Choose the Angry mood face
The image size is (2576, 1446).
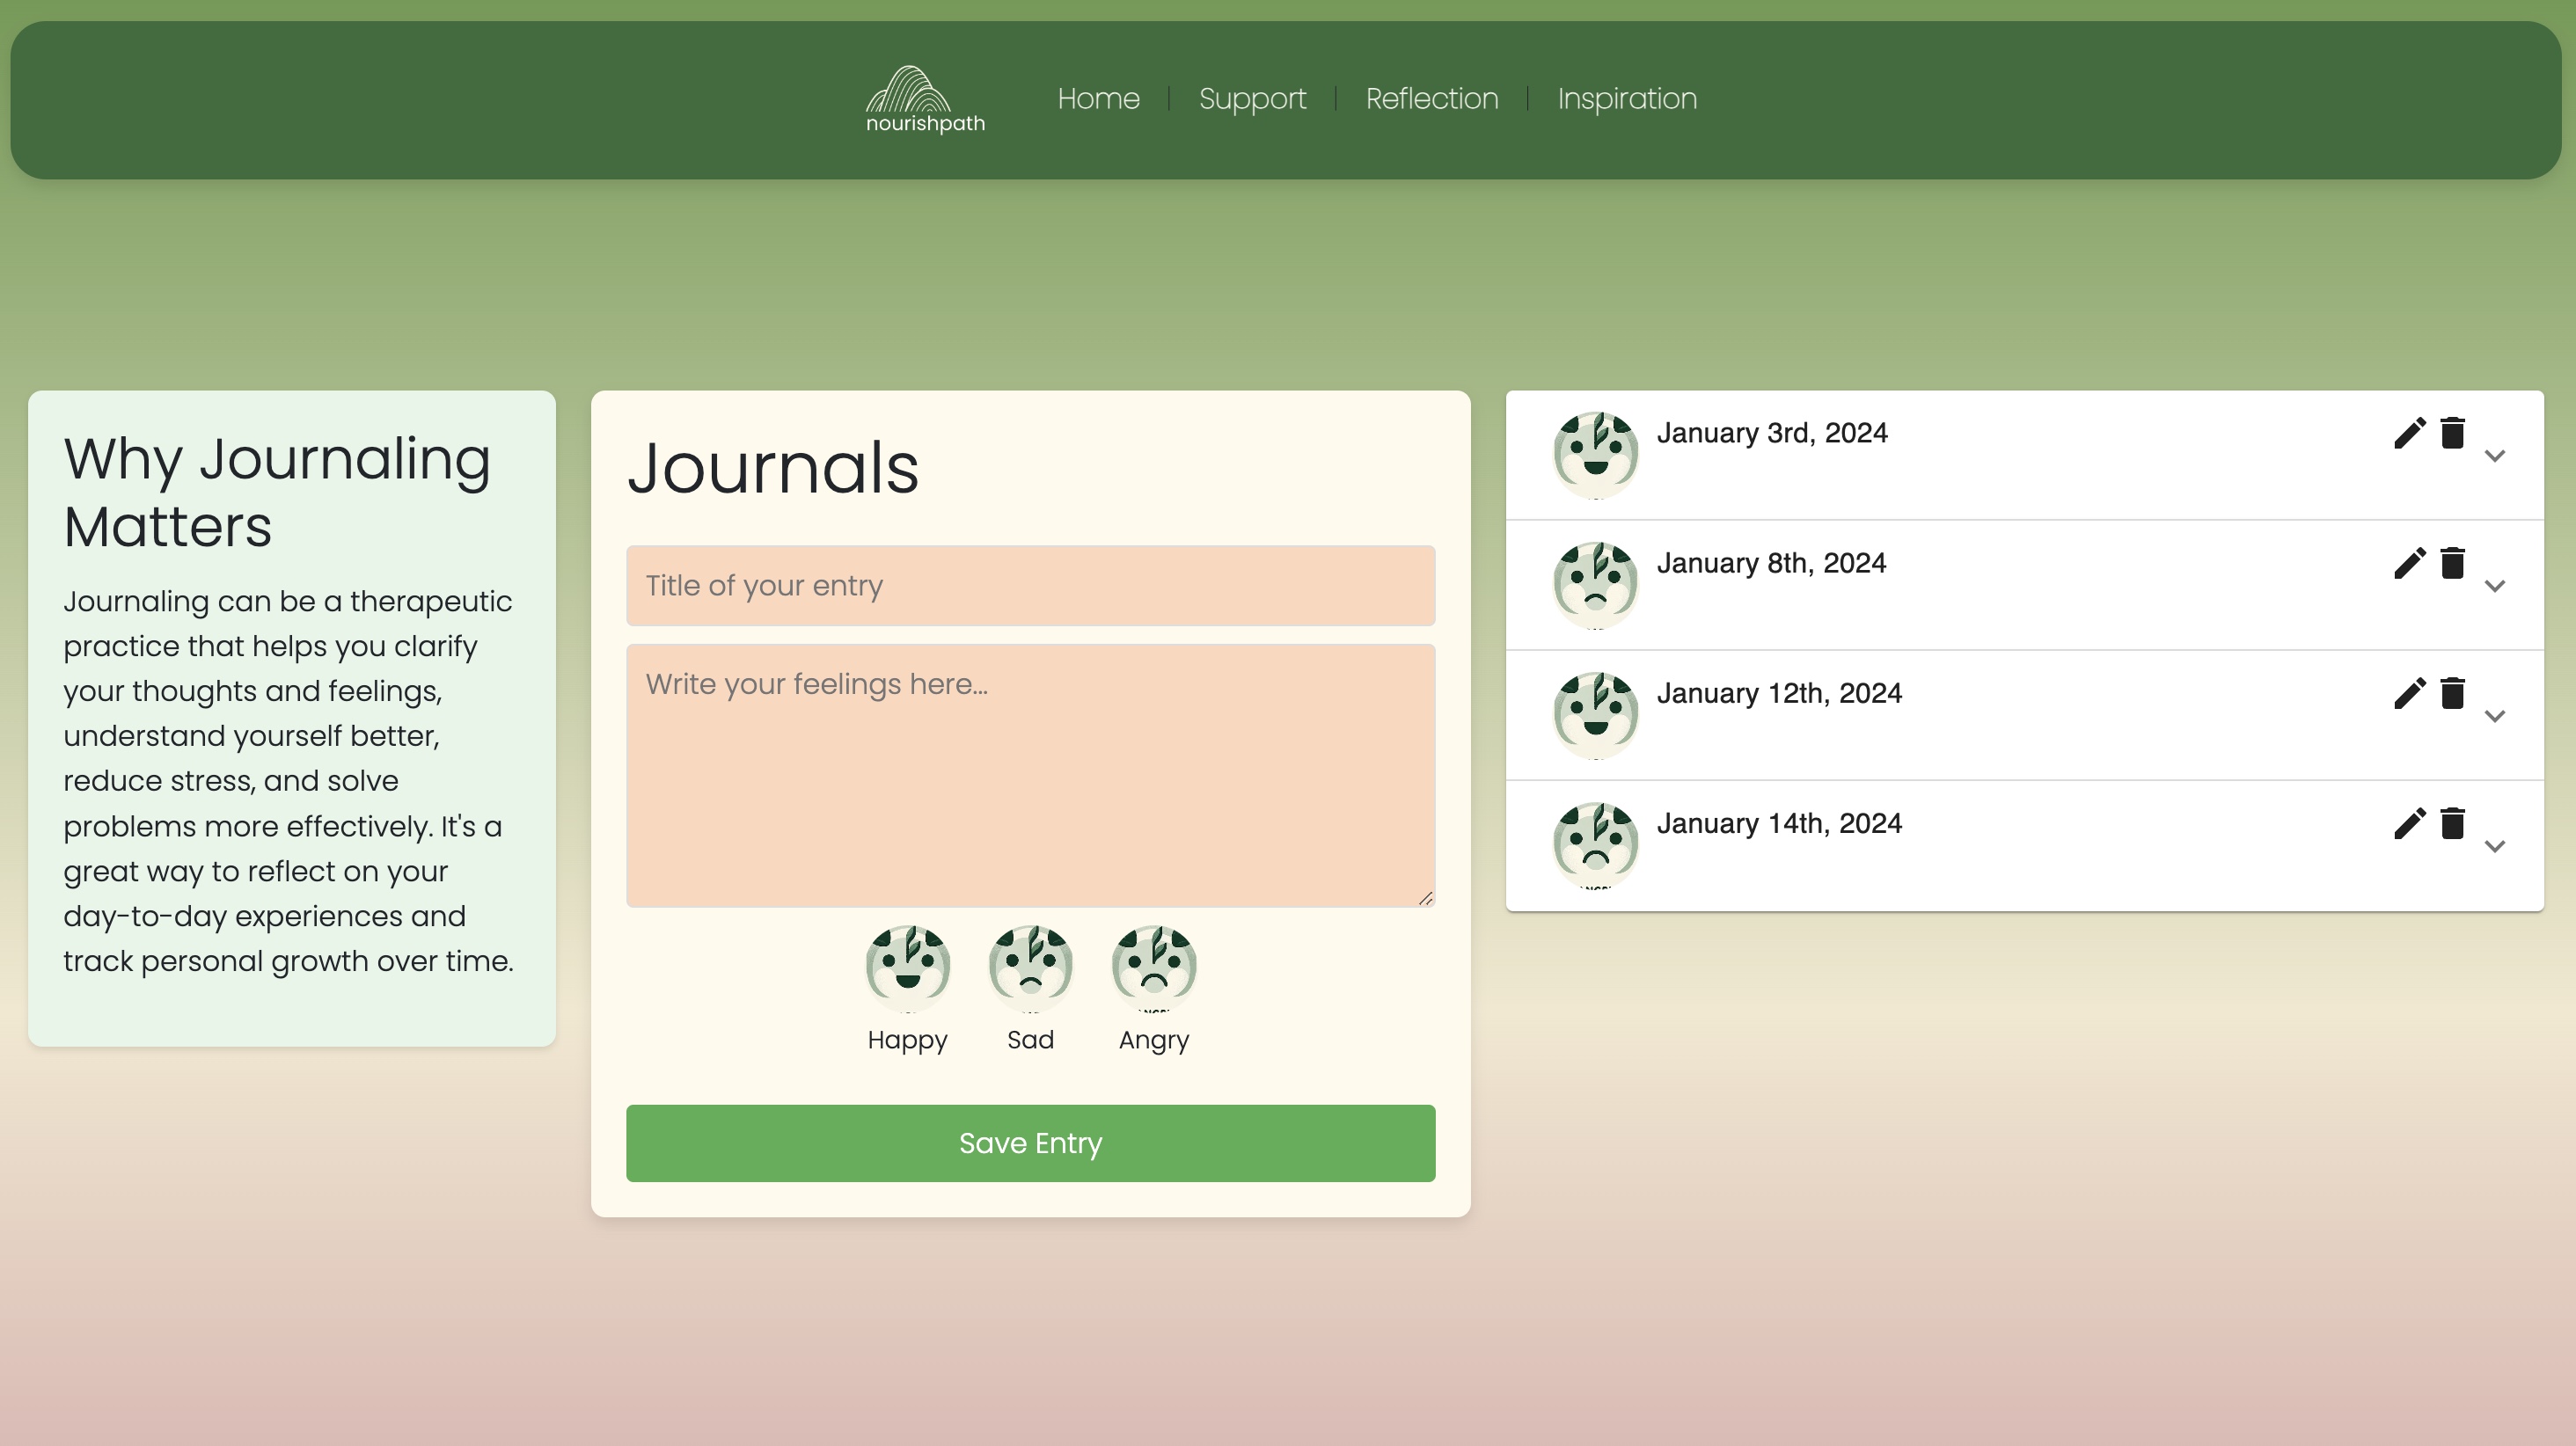click(x=1153, y=965)
